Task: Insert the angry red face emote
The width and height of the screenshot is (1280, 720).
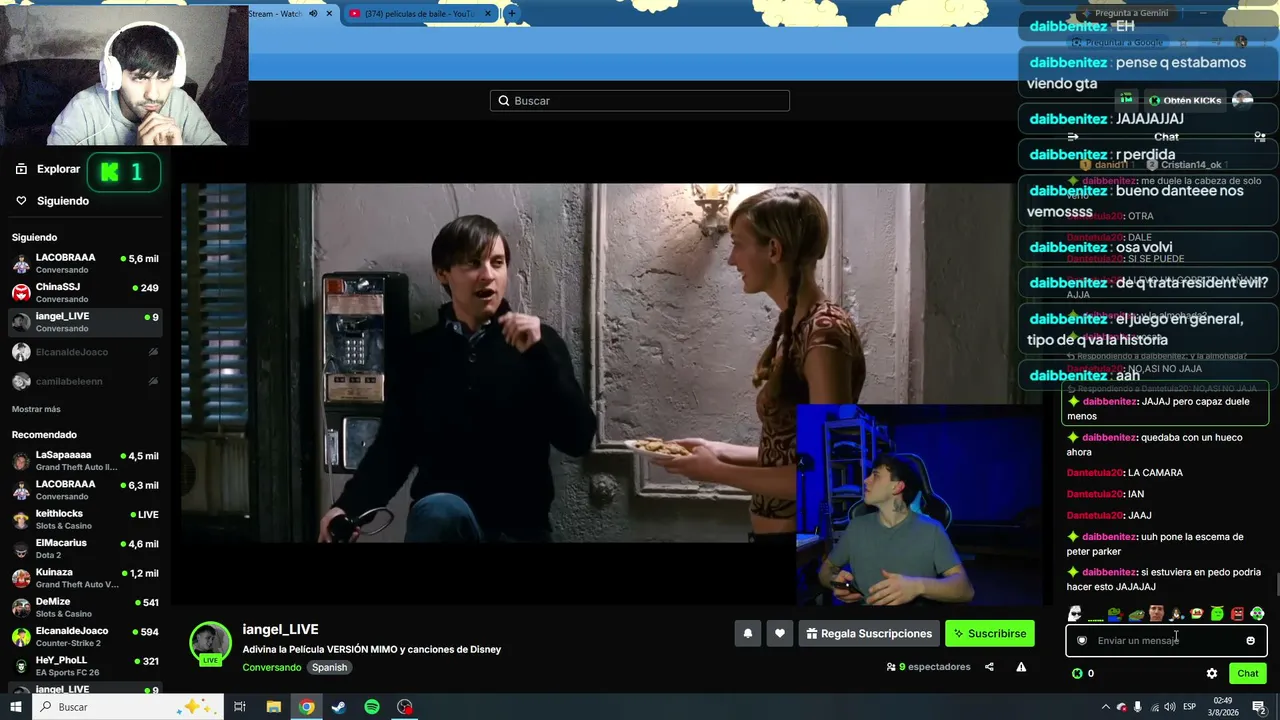Action: coord(1237,613)
